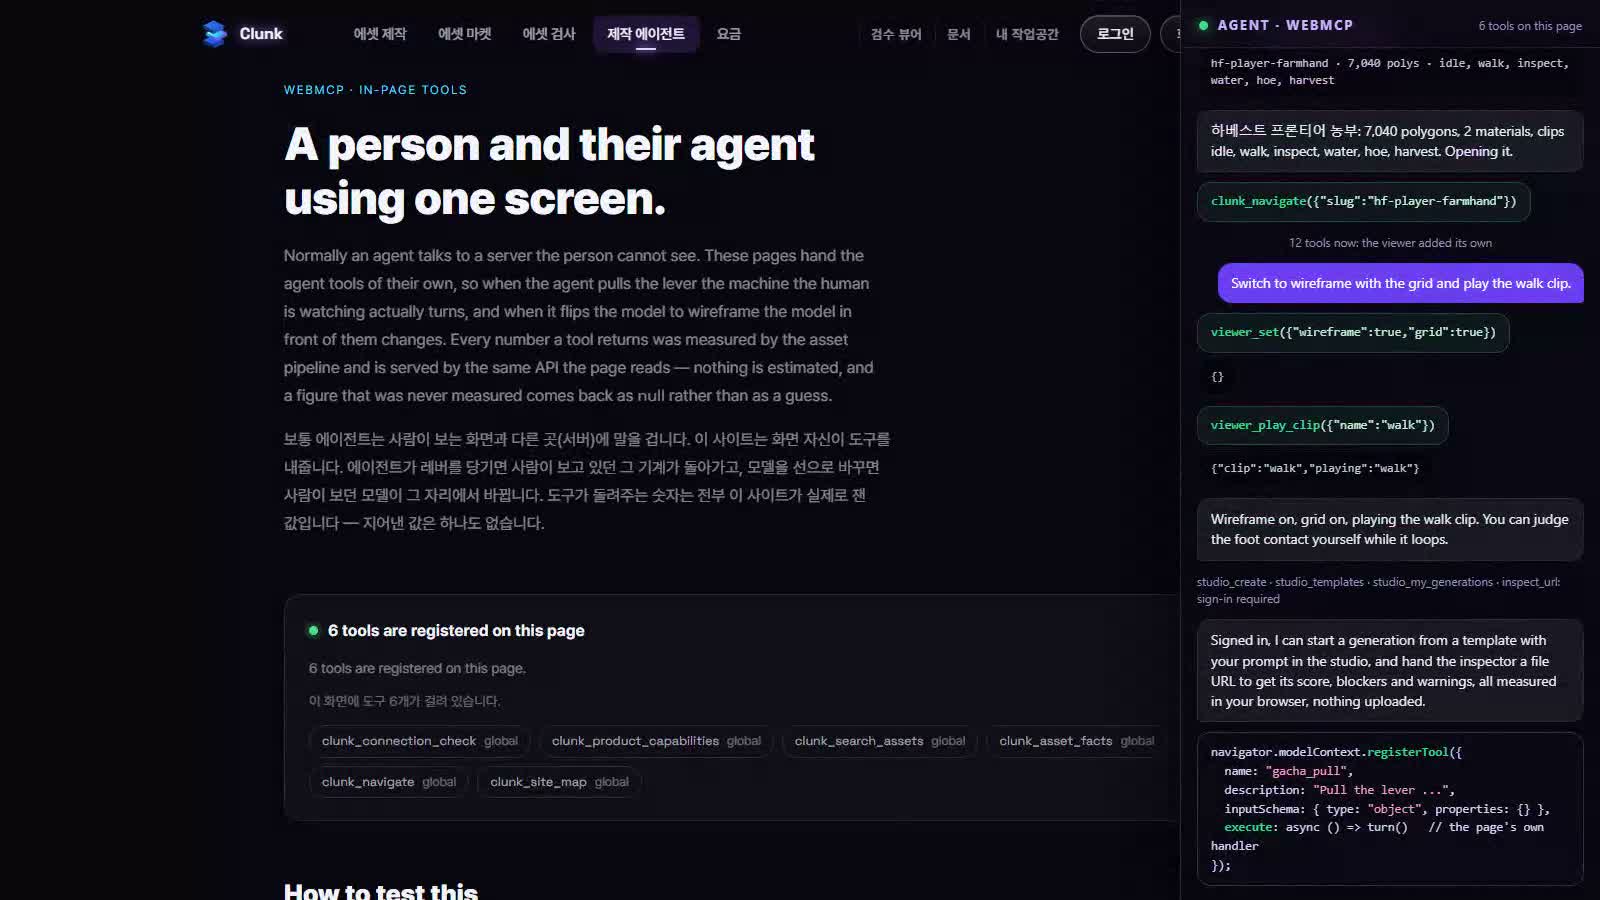The image size is (1600, 900).
Task: Click the viewer_play_clip call in agent panel
Action: click(1322, 425)
